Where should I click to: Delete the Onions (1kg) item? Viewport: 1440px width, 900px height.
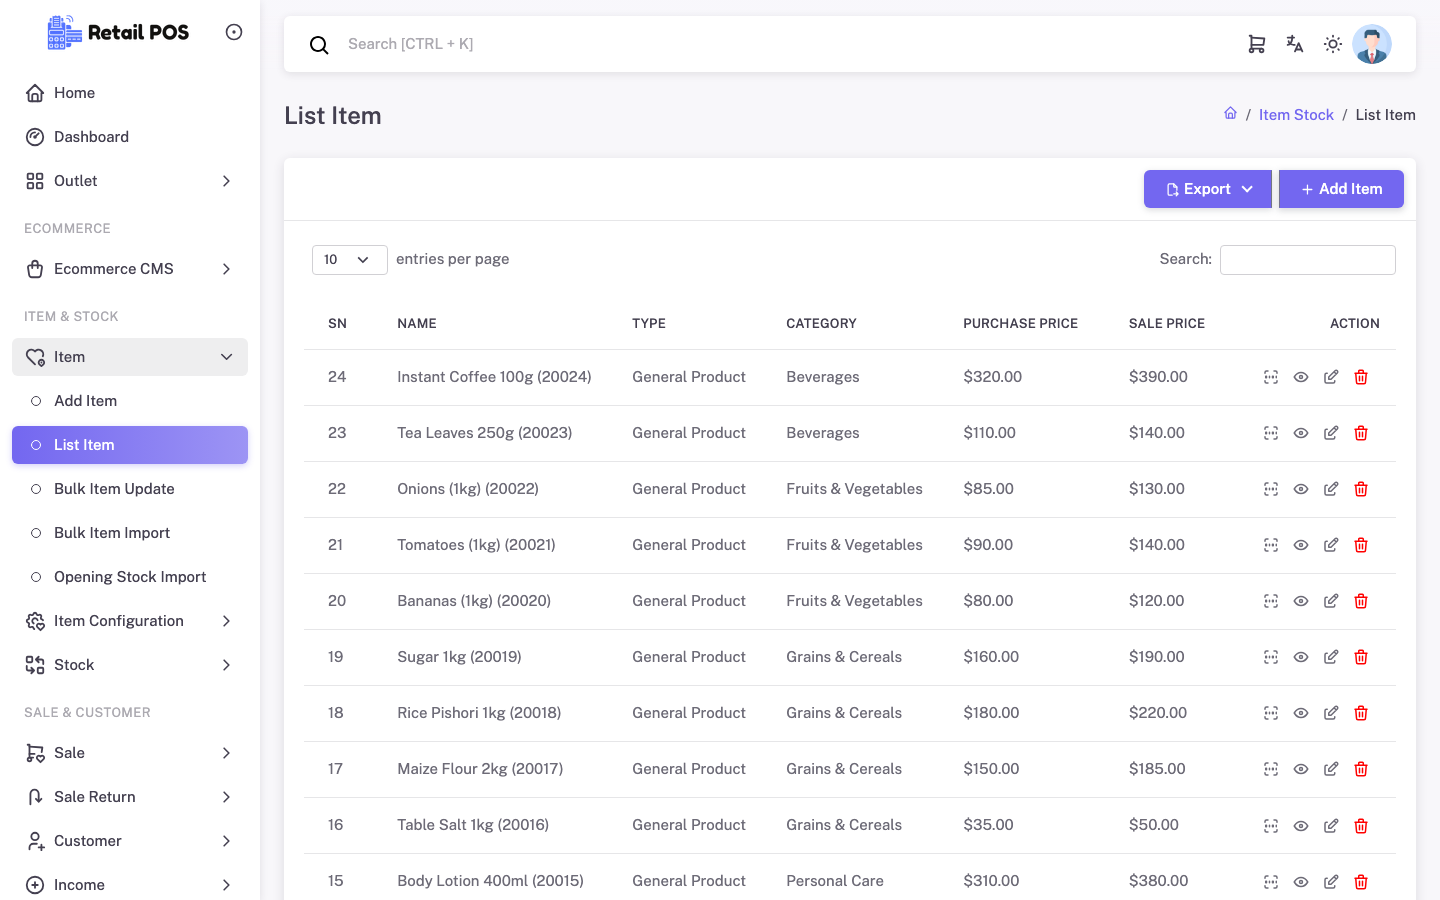(x=1361, y=489)
